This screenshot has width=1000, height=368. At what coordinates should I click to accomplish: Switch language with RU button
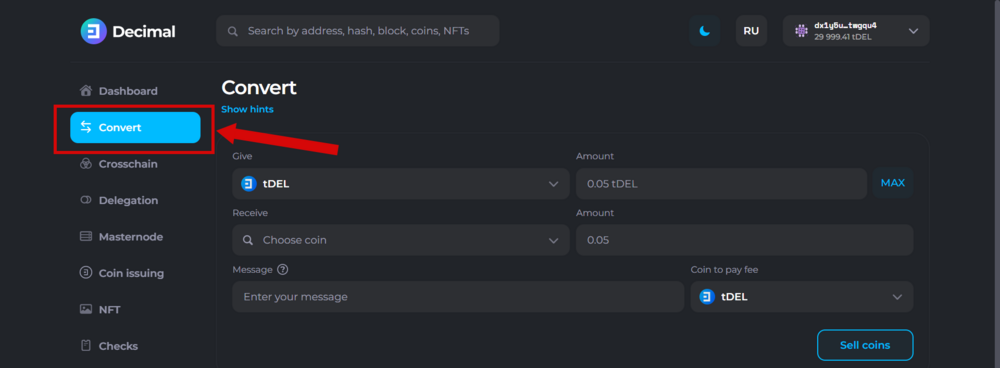751,31
